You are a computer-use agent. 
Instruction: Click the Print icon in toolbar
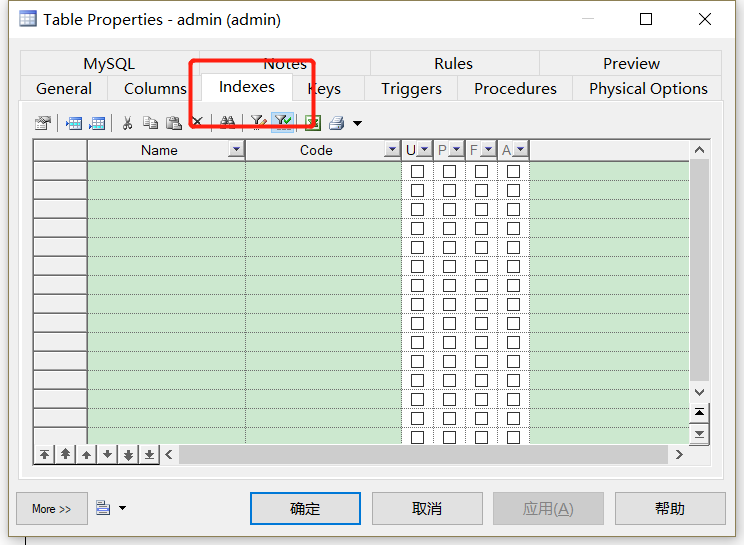336,123
